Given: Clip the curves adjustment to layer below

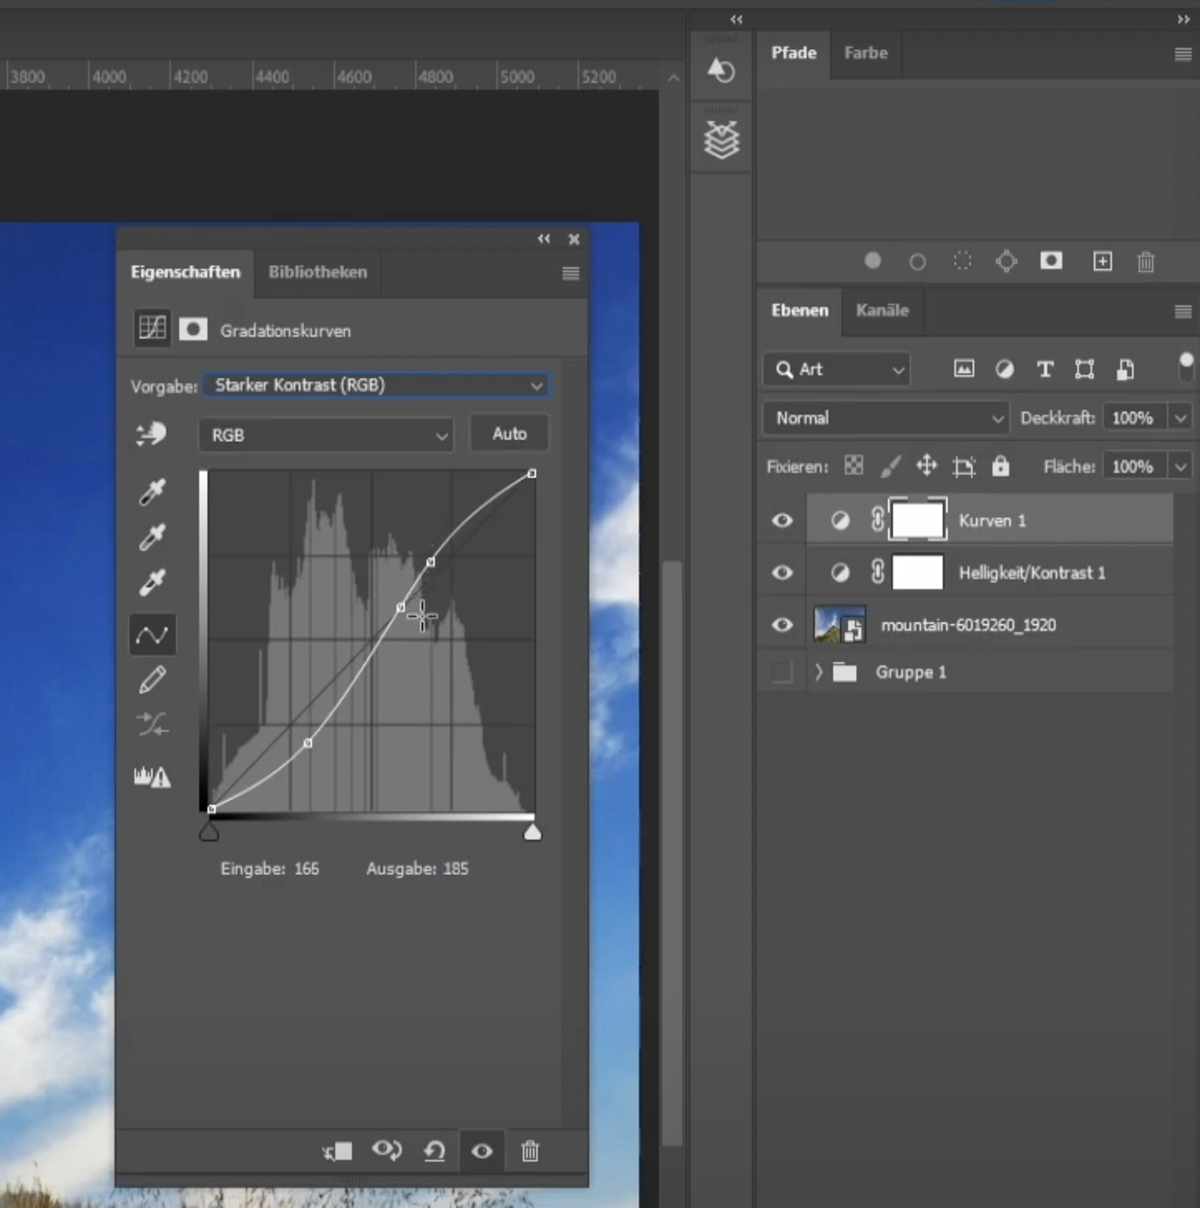Looking at the screenshot, I should [337, 1151].
